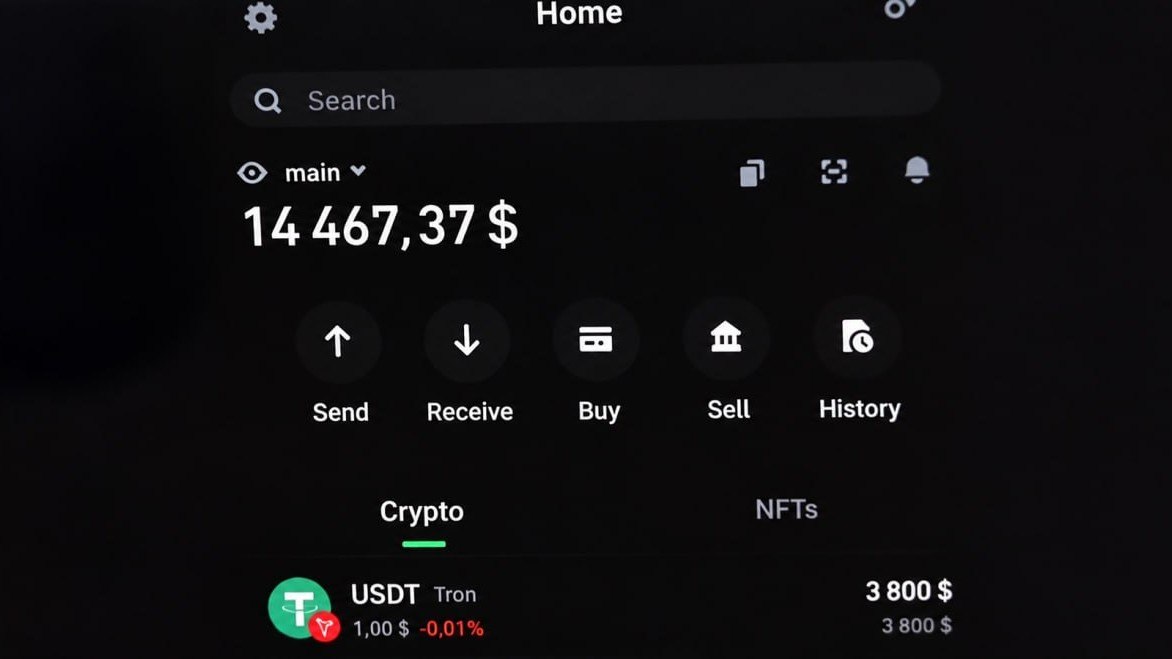The height and width of the screenshot is (659, 1172).
Task: Click the copy address icon
Action: point(752,173)
